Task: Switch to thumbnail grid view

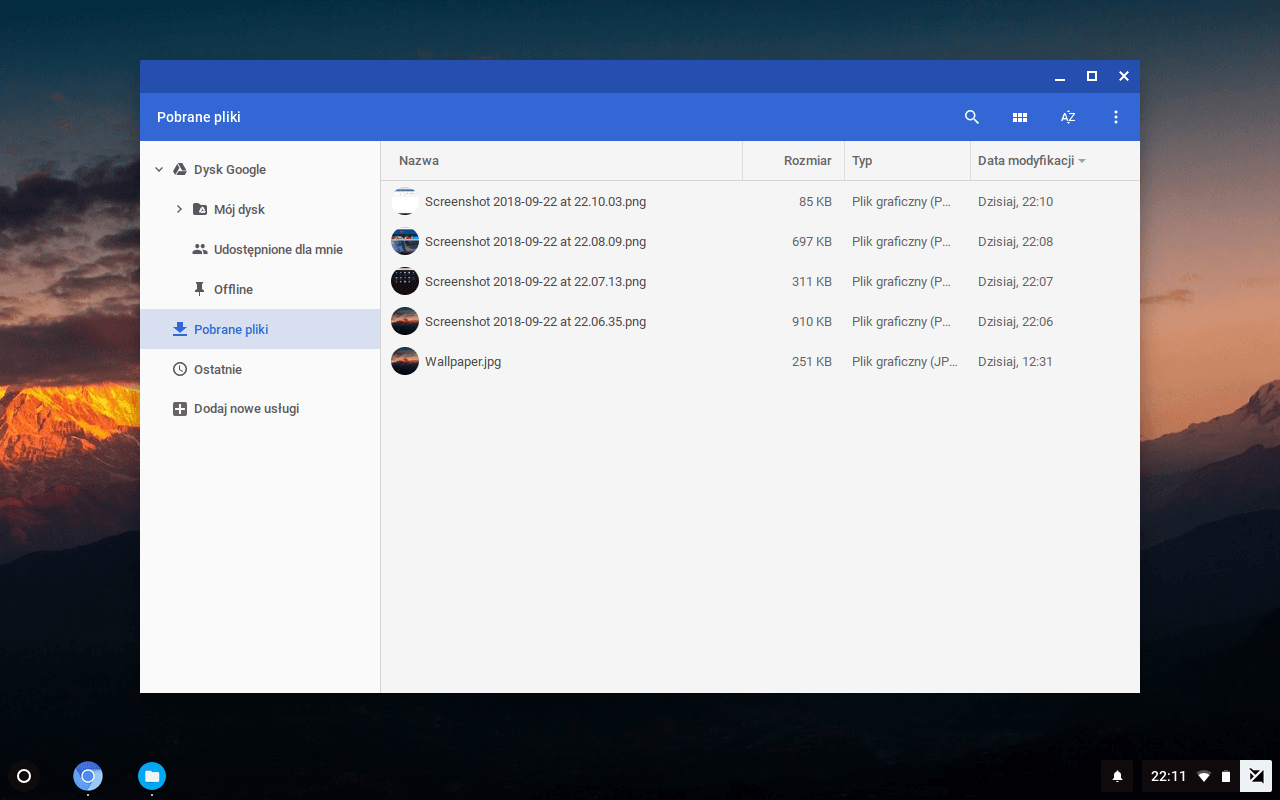Action: click(x=1019, y=117)
